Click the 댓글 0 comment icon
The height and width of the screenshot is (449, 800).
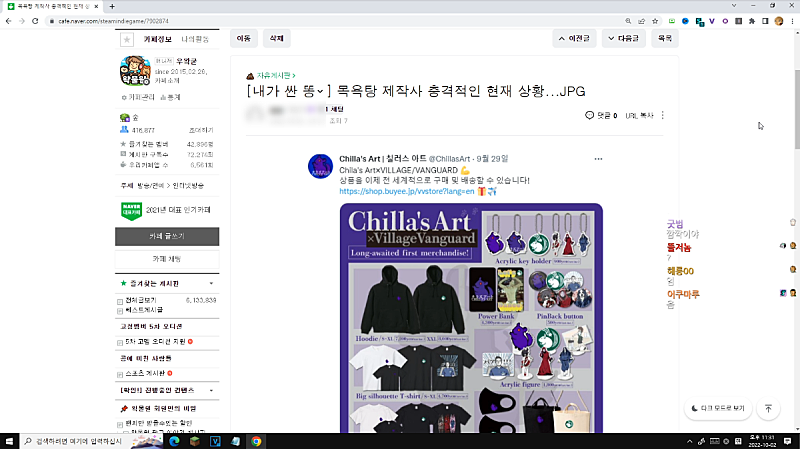(x=589, y=115)
